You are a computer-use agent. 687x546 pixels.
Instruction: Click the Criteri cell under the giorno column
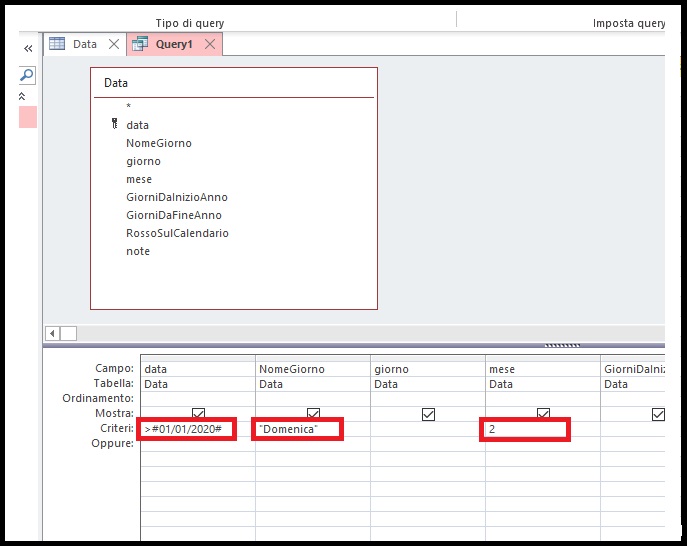428,429
